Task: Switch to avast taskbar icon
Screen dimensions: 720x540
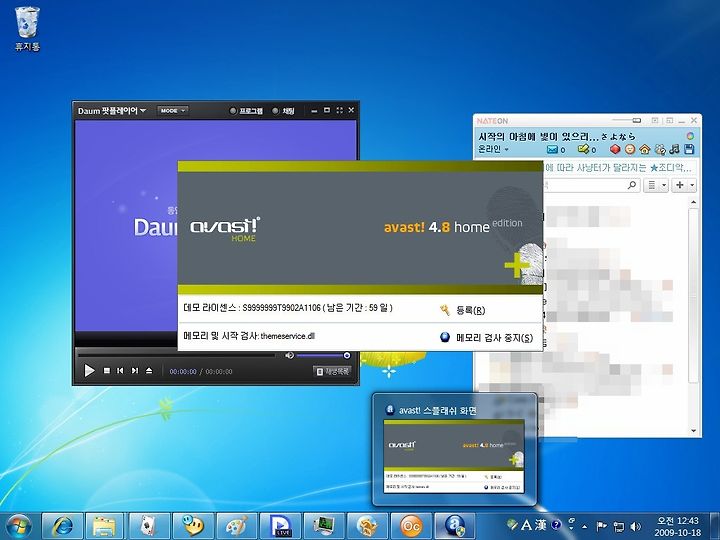Action: 455,526
